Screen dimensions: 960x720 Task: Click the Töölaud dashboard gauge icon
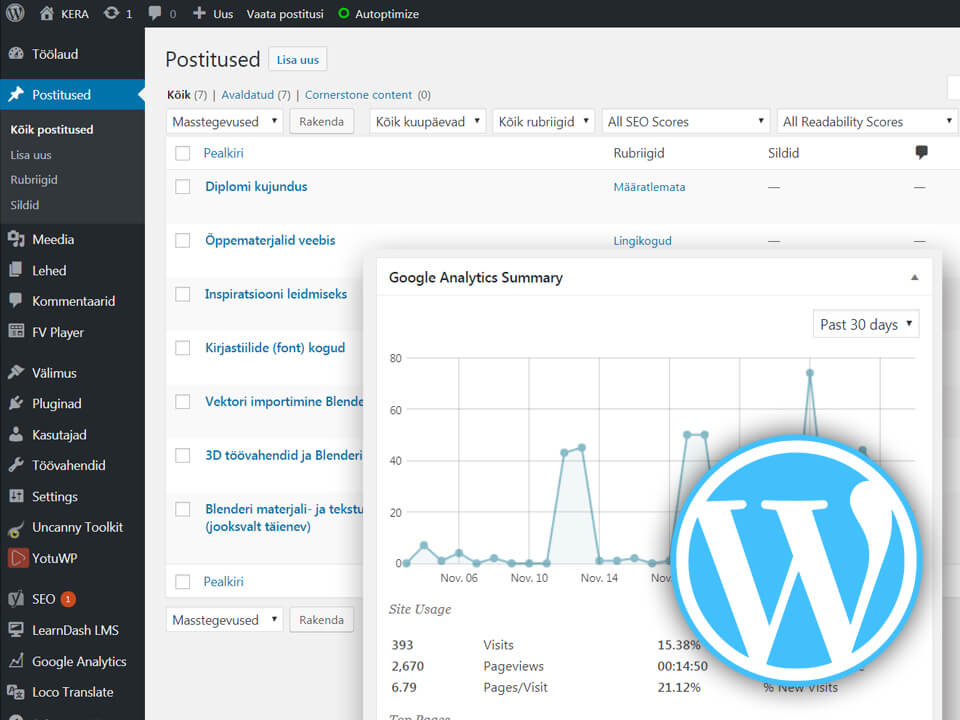(16, 54)
